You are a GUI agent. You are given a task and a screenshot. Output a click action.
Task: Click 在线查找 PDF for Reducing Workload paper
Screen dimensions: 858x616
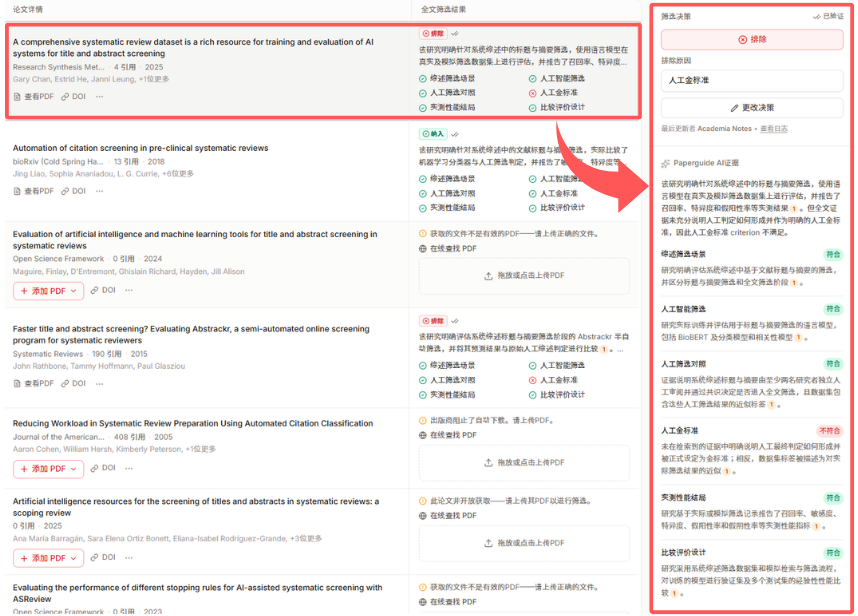tap(448, 435)
